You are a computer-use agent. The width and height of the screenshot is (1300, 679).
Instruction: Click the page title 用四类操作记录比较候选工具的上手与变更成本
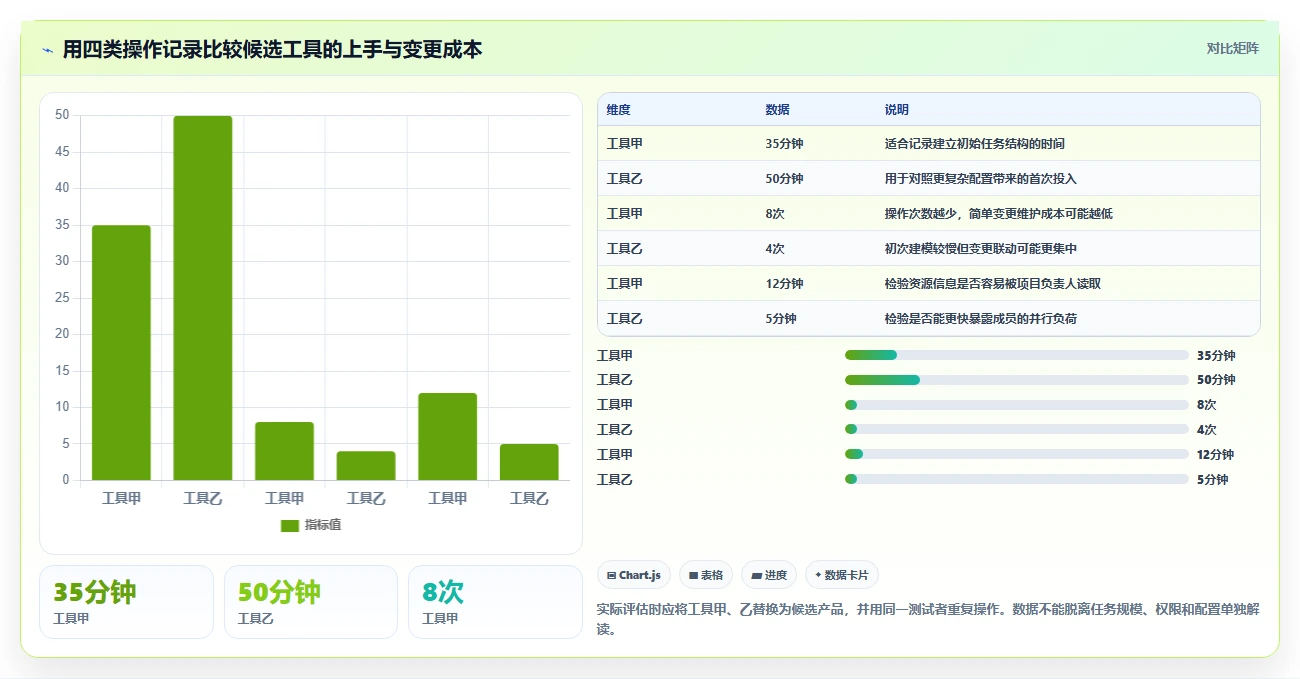272,49
